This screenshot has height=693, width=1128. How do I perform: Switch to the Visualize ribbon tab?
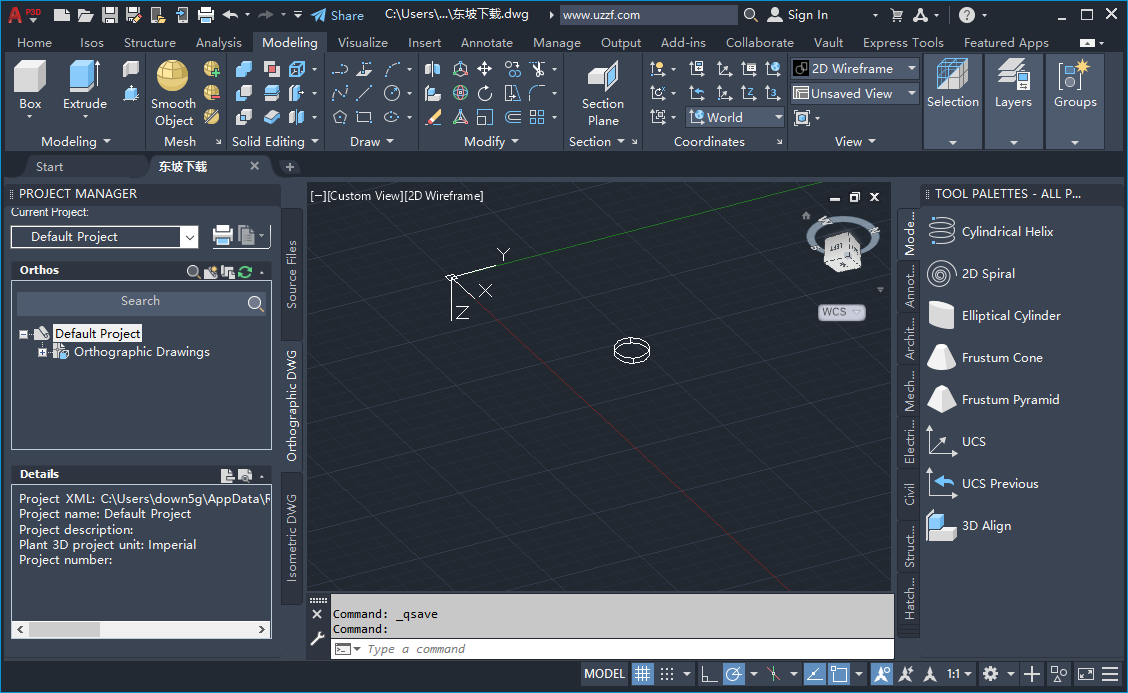pos(362,42)
